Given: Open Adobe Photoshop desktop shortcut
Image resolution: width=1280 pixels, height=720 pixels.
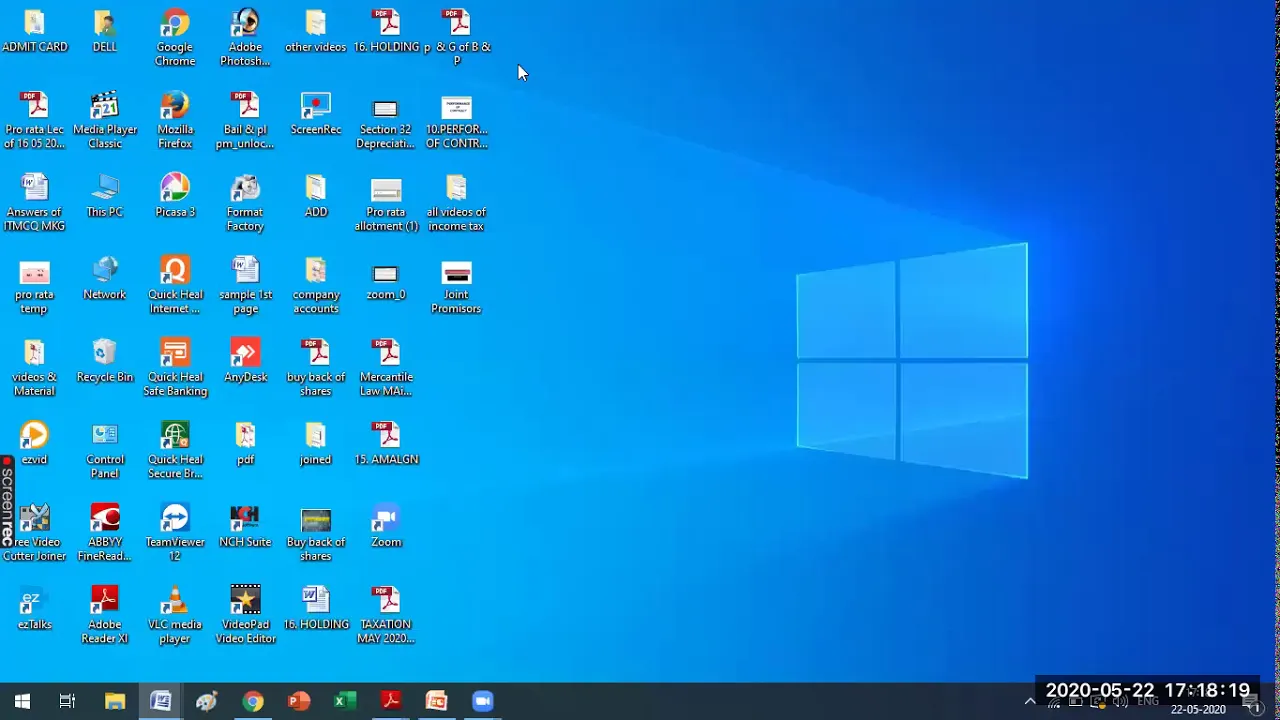Looking at the screenshot, I should pyautogui.click(x=245, y=38).
